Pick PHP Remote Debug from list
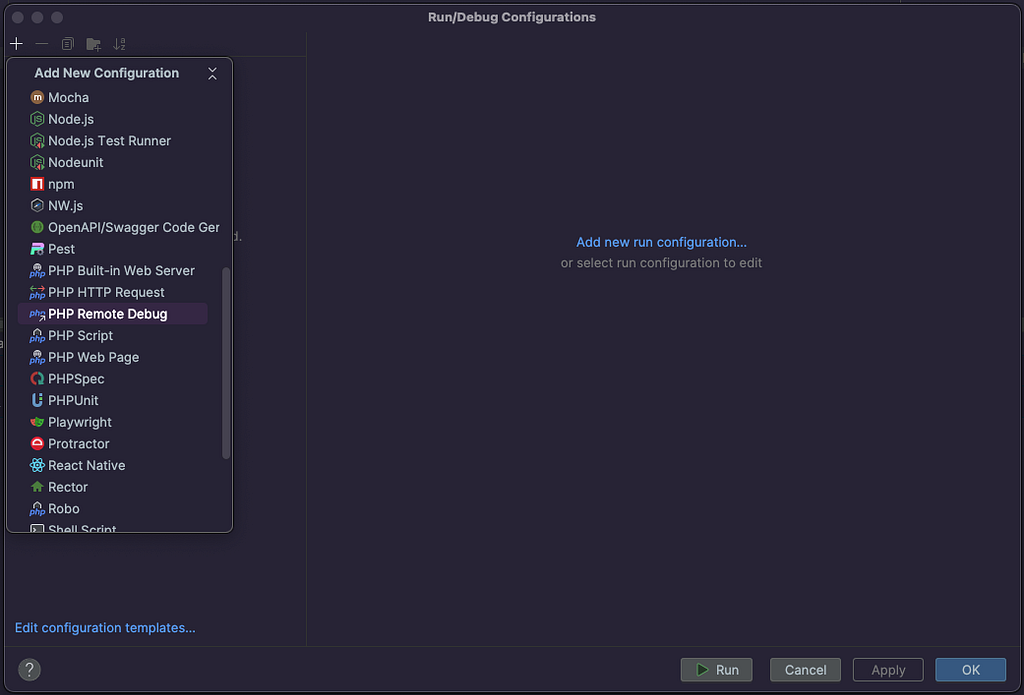Screen dimensions: 1024x695 (113, 314)
